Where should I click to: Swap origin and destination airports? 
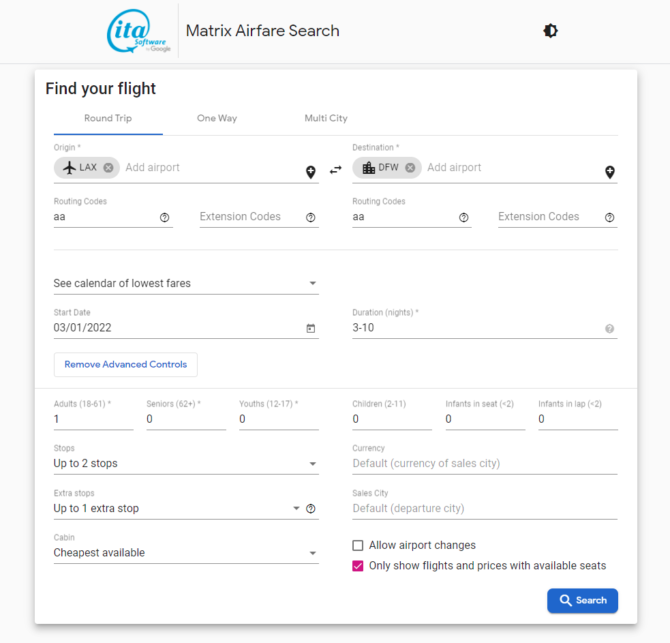pos(336,170)
